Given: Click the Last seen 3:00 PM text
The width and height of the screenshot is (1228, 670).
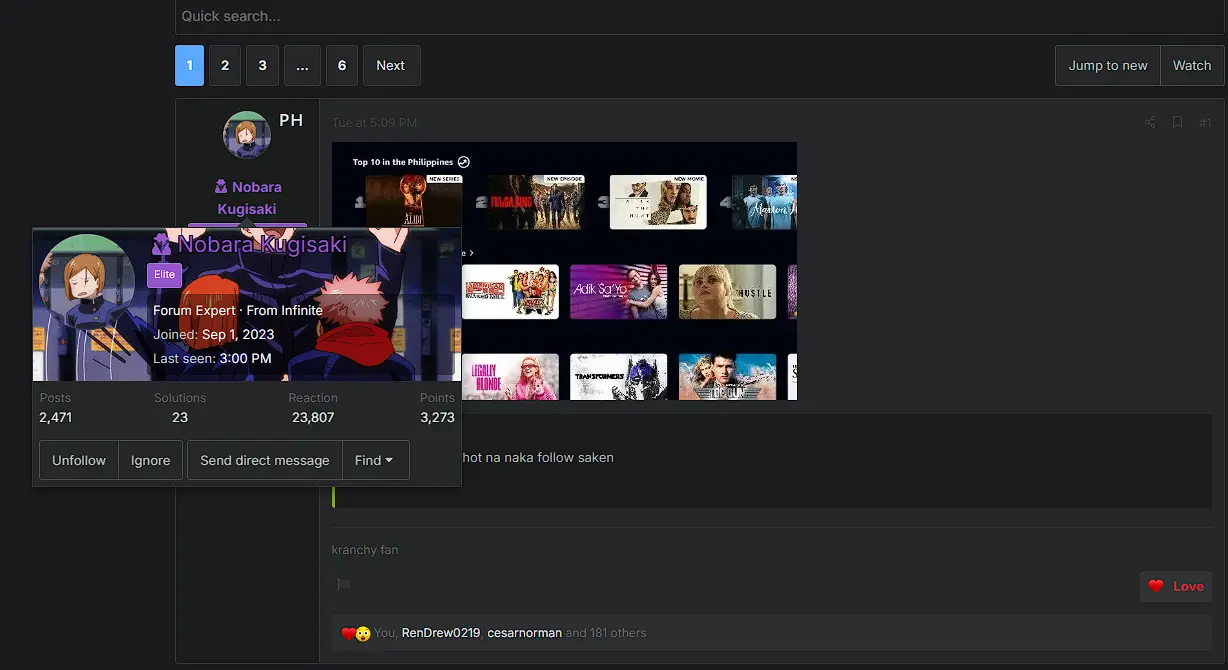Looking at the screenshot, I should (212, 358).
